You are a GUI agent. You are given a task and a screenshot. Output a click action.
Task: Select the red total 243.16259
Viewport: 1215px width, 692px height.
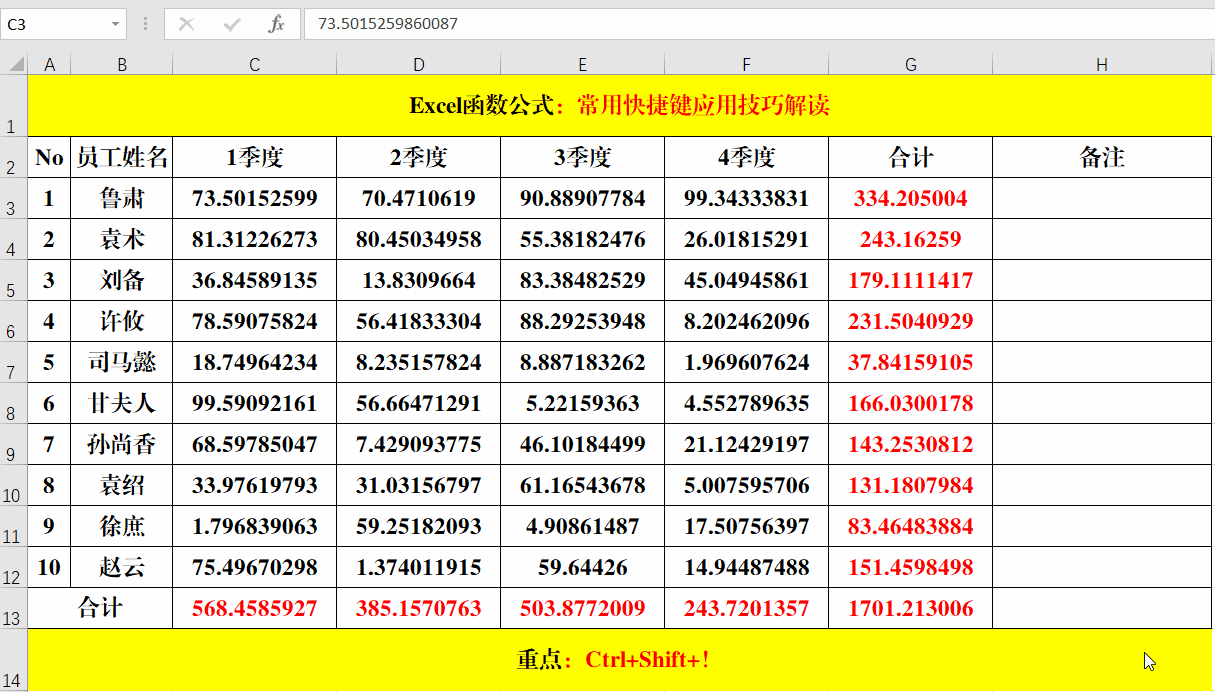coord(911,239)
